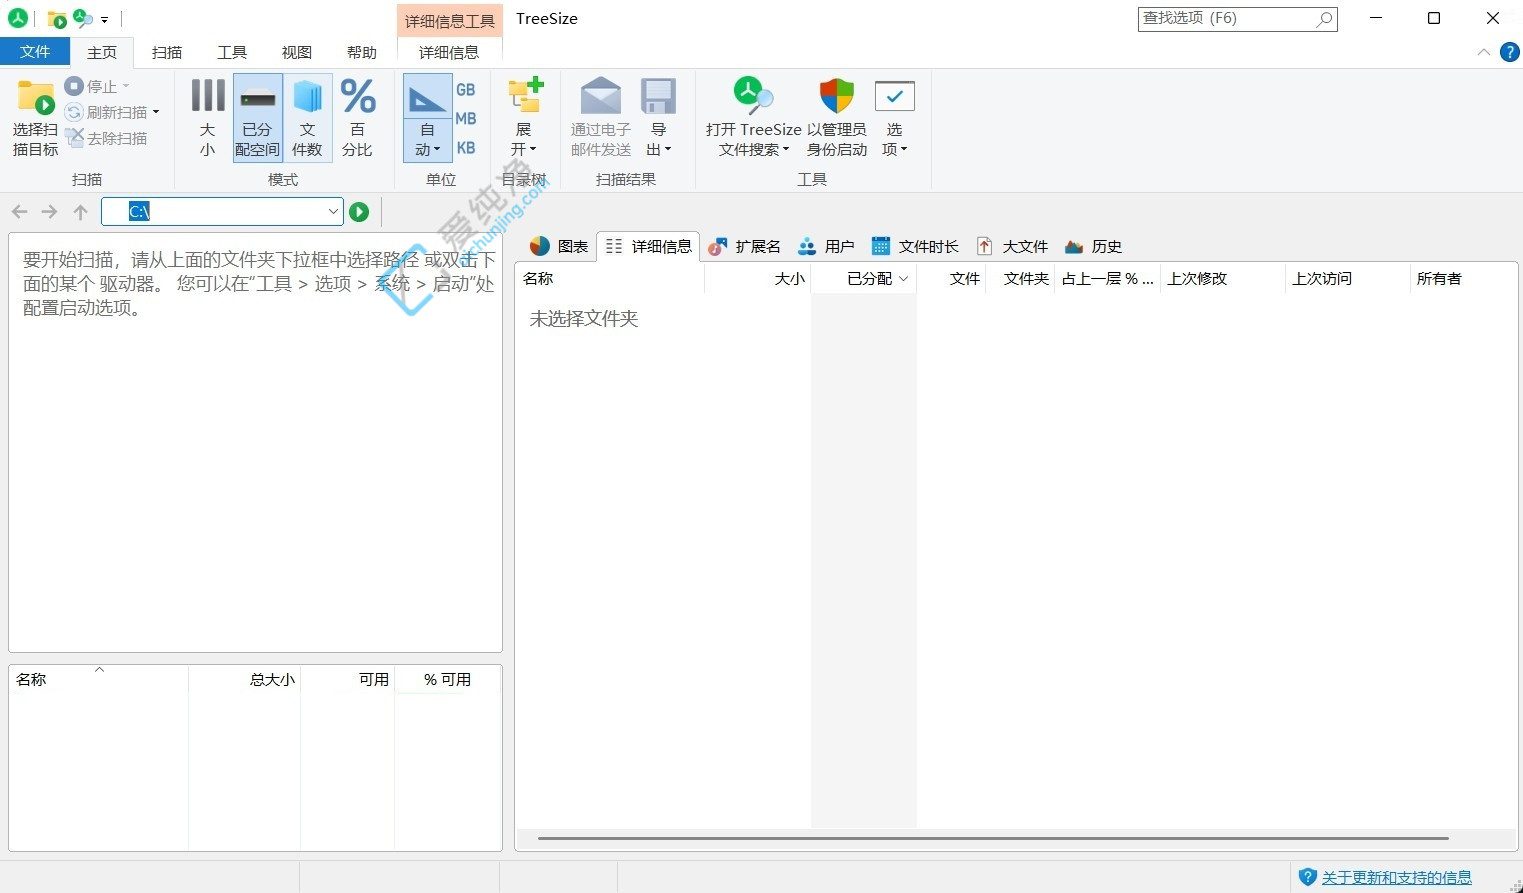1523x893 pixels.
Task: Click the go up one level arrow
Action: [x=81, y=211]
